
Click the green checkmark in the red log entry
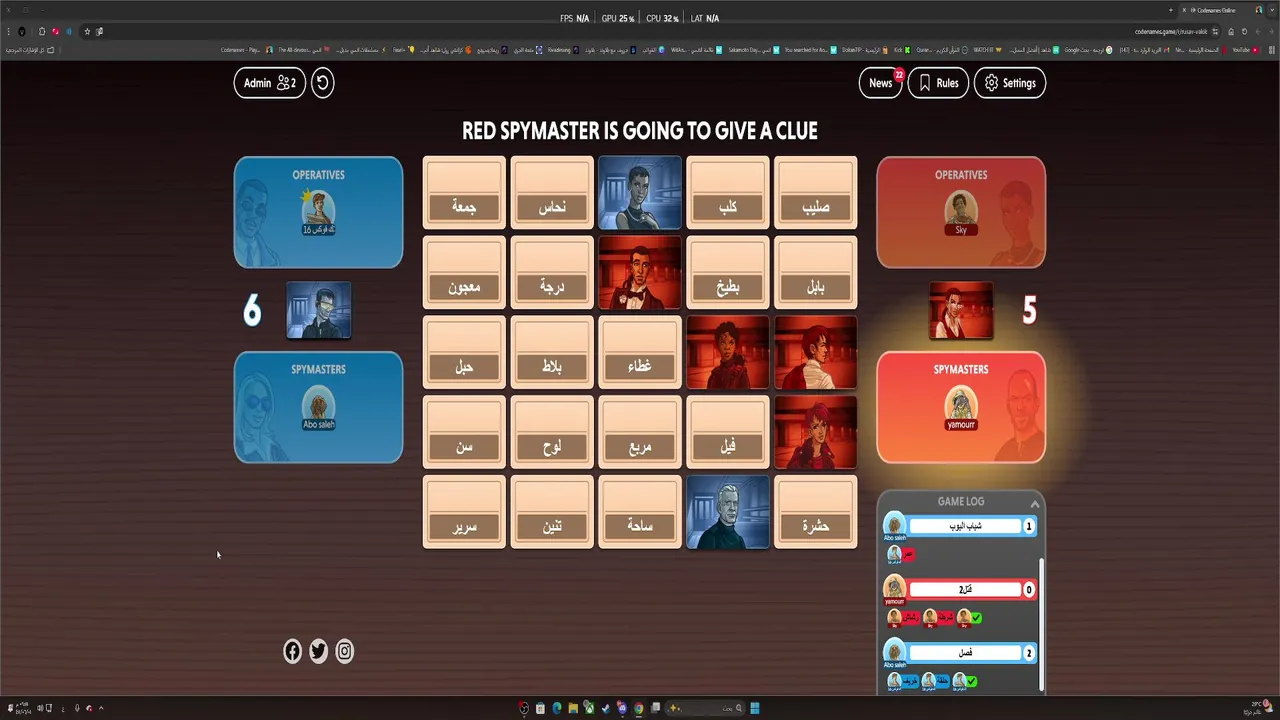(x=976, y=618)
